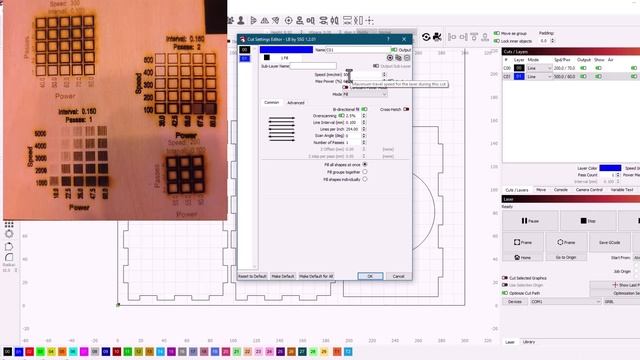Click the Devices button
The width and height of the screenshot is (640, 360).
515,302
